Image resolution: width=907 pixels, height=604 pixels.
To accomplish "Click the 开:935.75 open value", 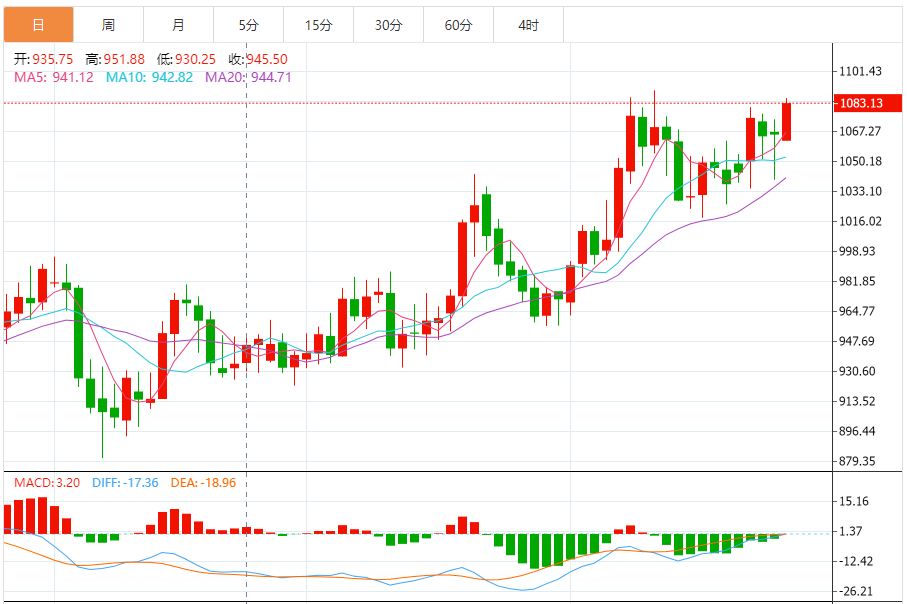I will (43, 59).
